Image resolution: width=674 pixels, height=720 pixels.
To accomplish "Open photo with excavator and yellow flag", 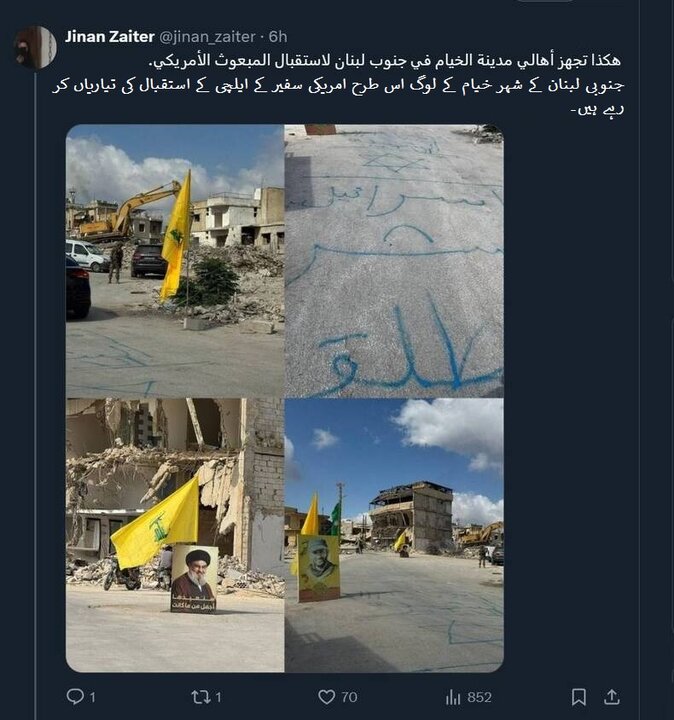I will point(175,261).
